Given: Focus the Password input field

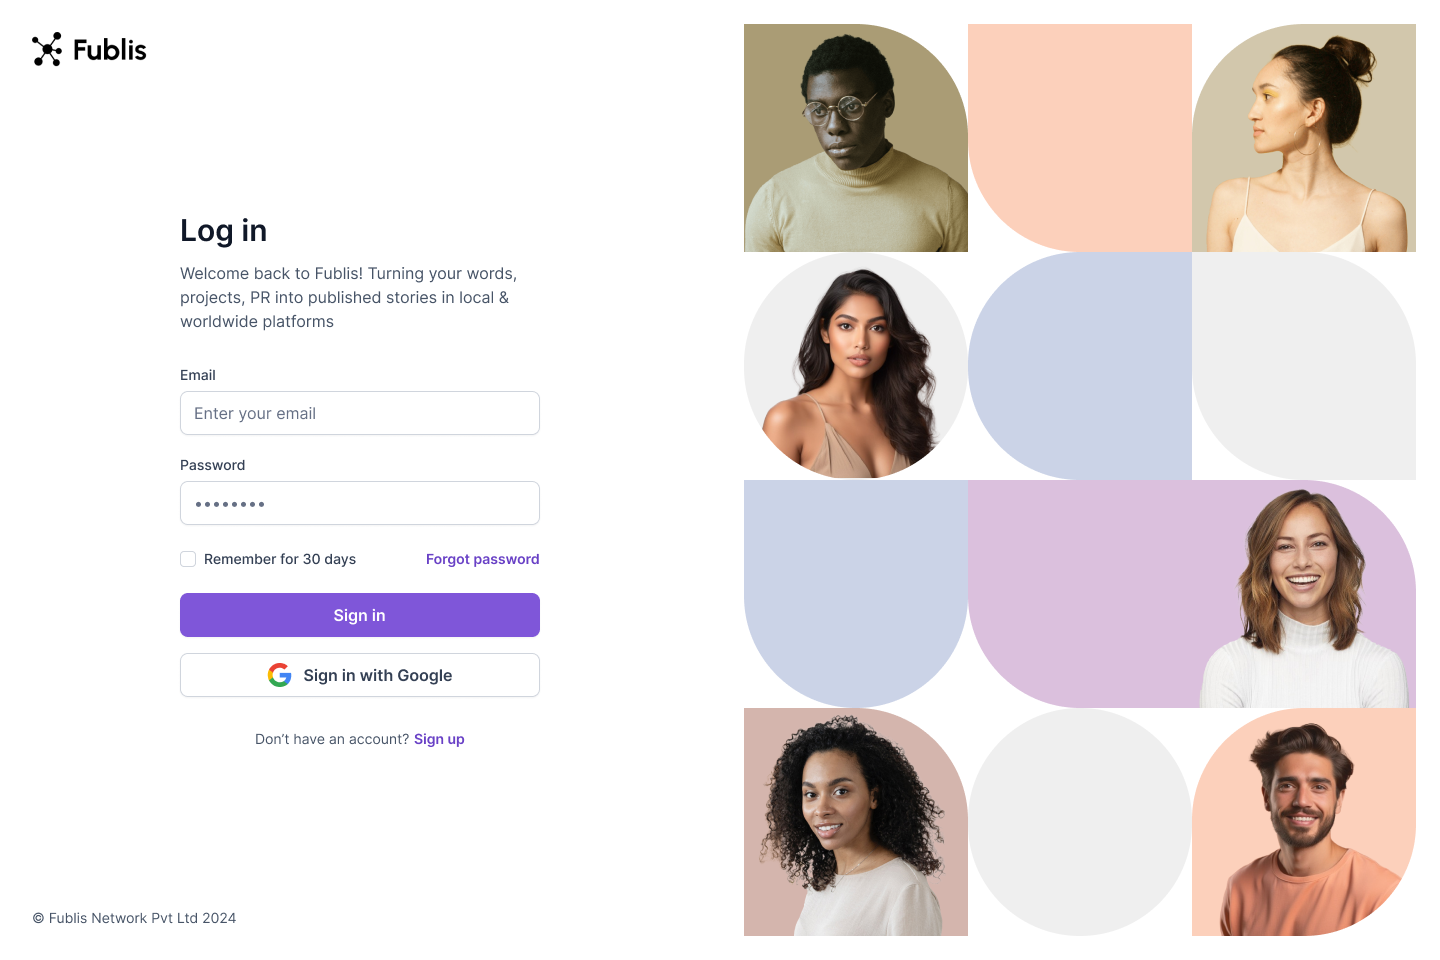Looking at the screenshot, I should [360, 503].
